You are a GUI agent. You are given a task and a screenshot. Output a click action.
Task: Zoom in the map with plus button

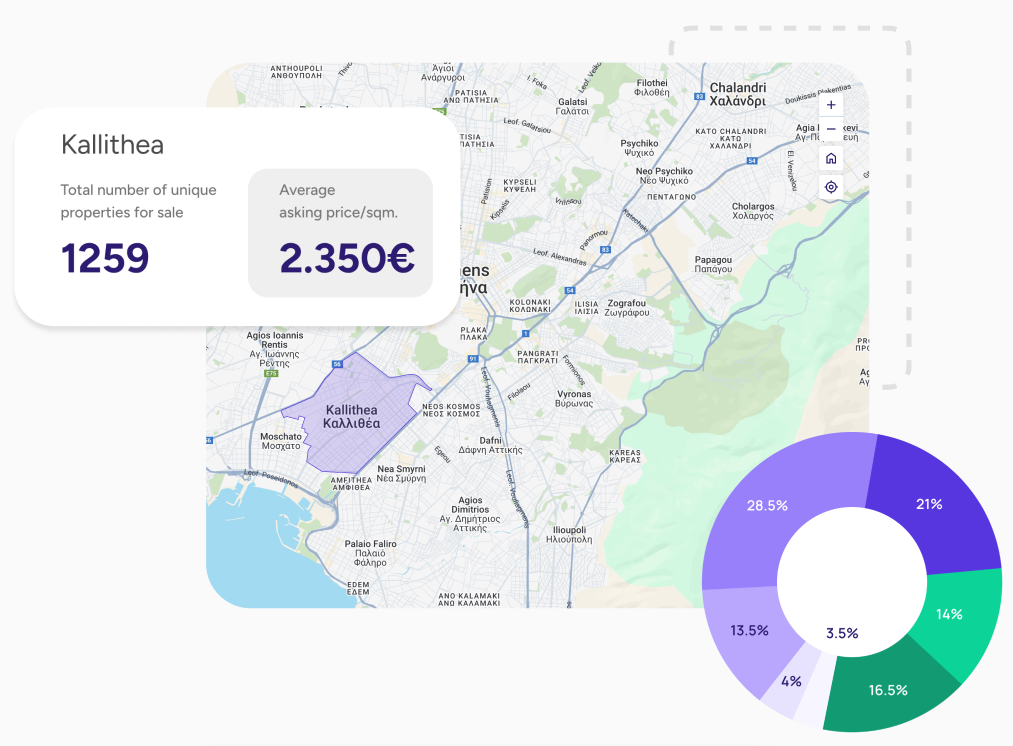[830, 105]
